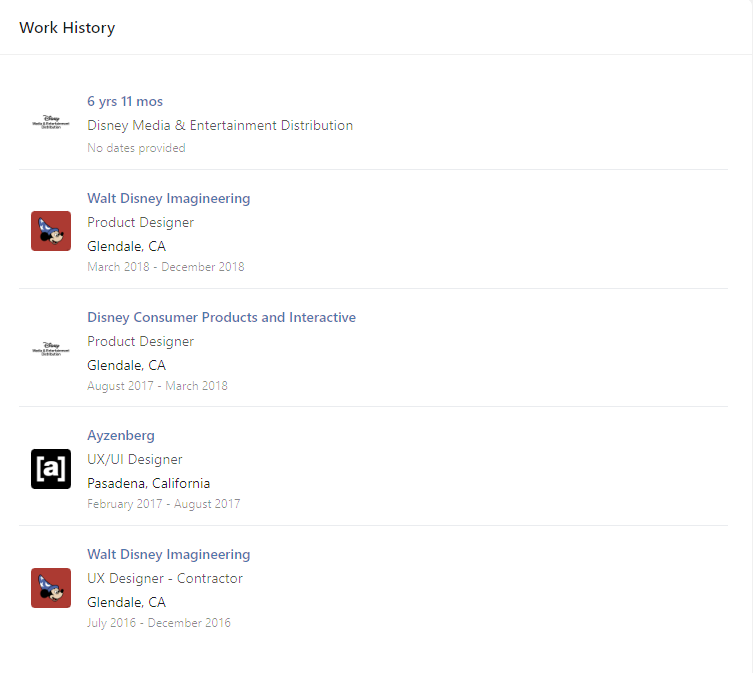Select the Disney Media & Entertainment Distribution text
The height and width of the screenshot is (673, 753).
[220, 125]
